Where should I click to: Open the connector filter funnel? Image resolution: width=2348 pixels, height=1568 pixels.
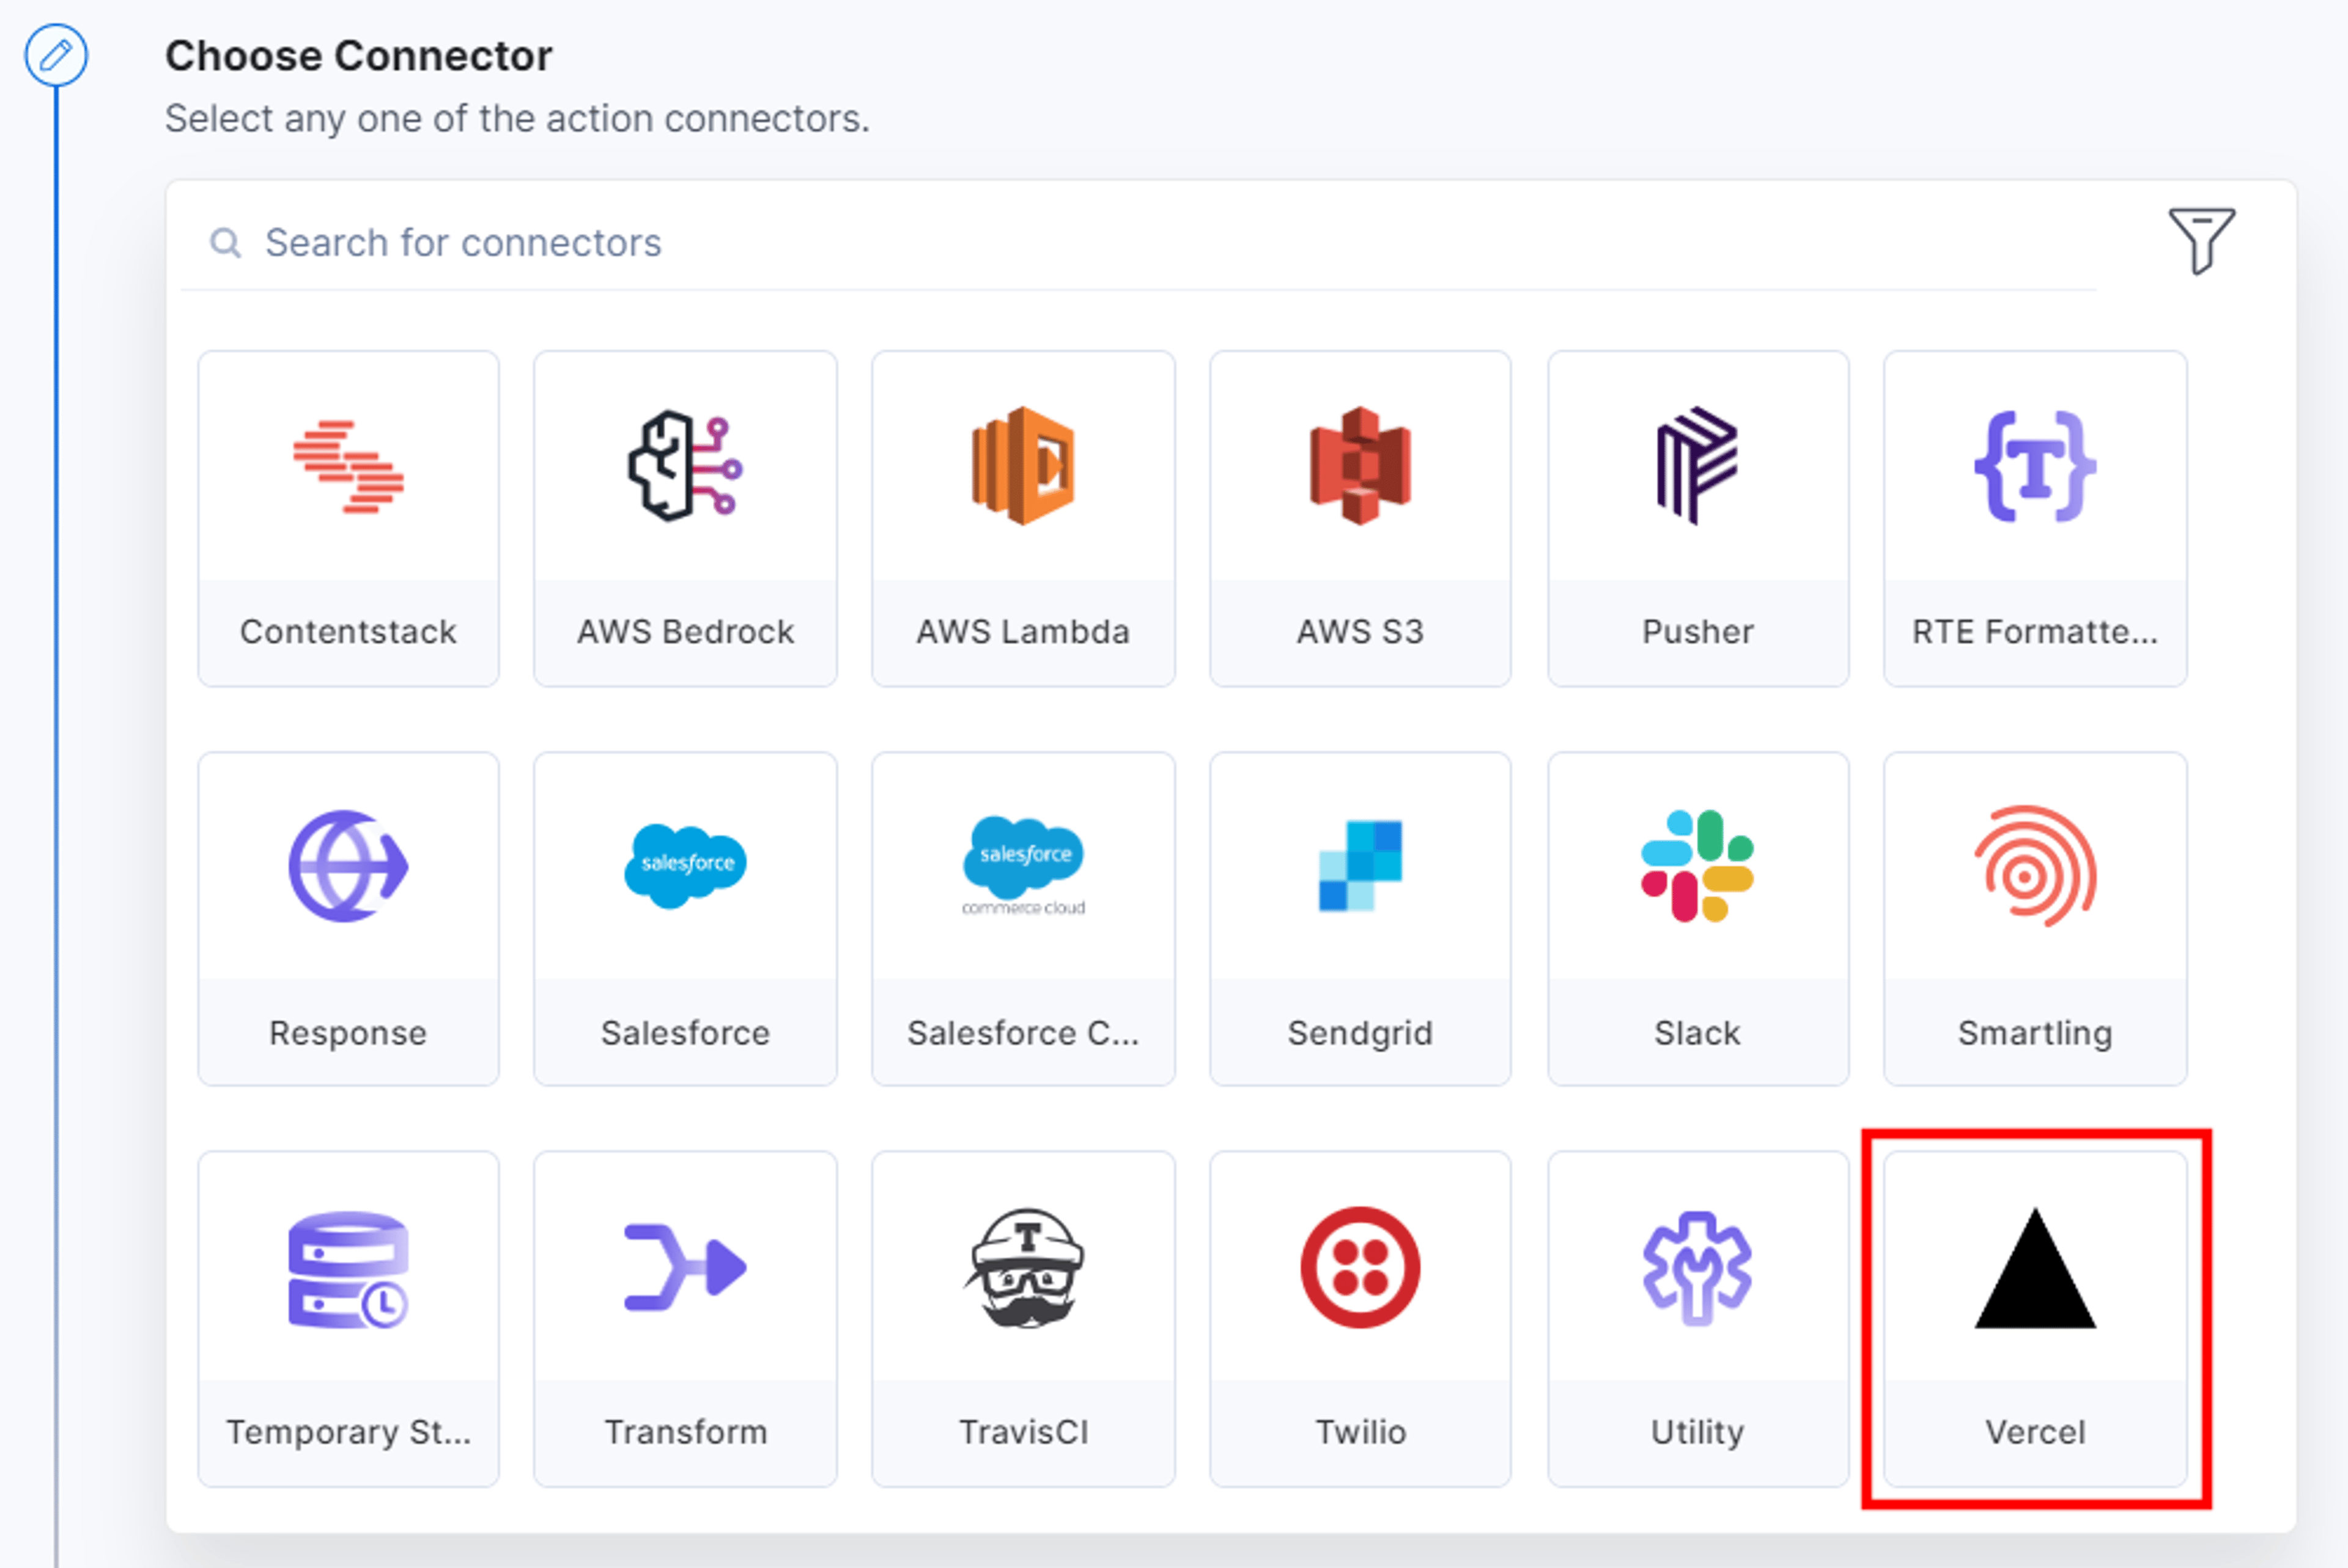click(2201, 240)
